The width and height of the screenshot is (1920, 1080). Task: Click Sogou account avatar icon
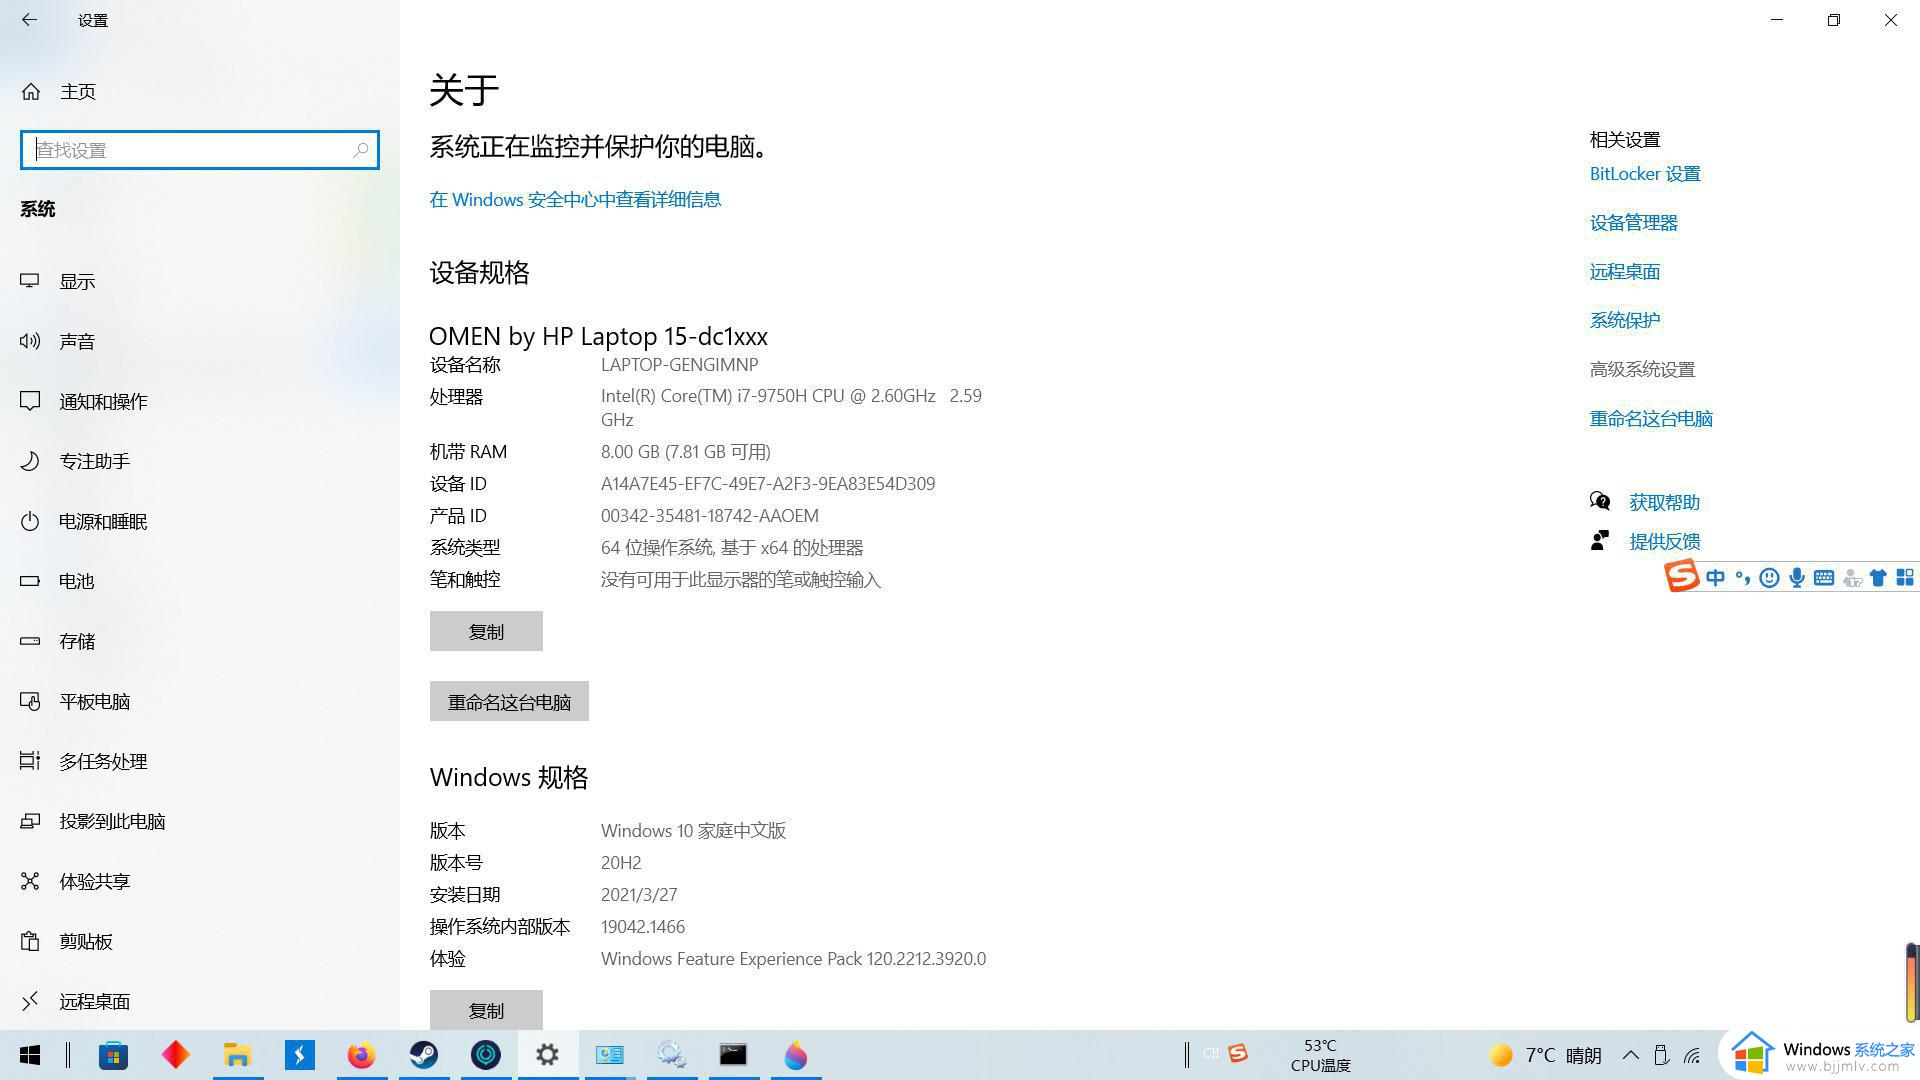(x=1852, y=578)
